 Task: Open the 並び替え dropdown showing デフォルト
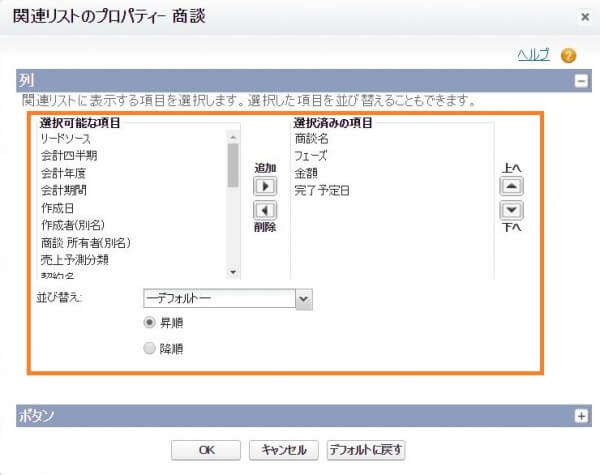[228, 299]
